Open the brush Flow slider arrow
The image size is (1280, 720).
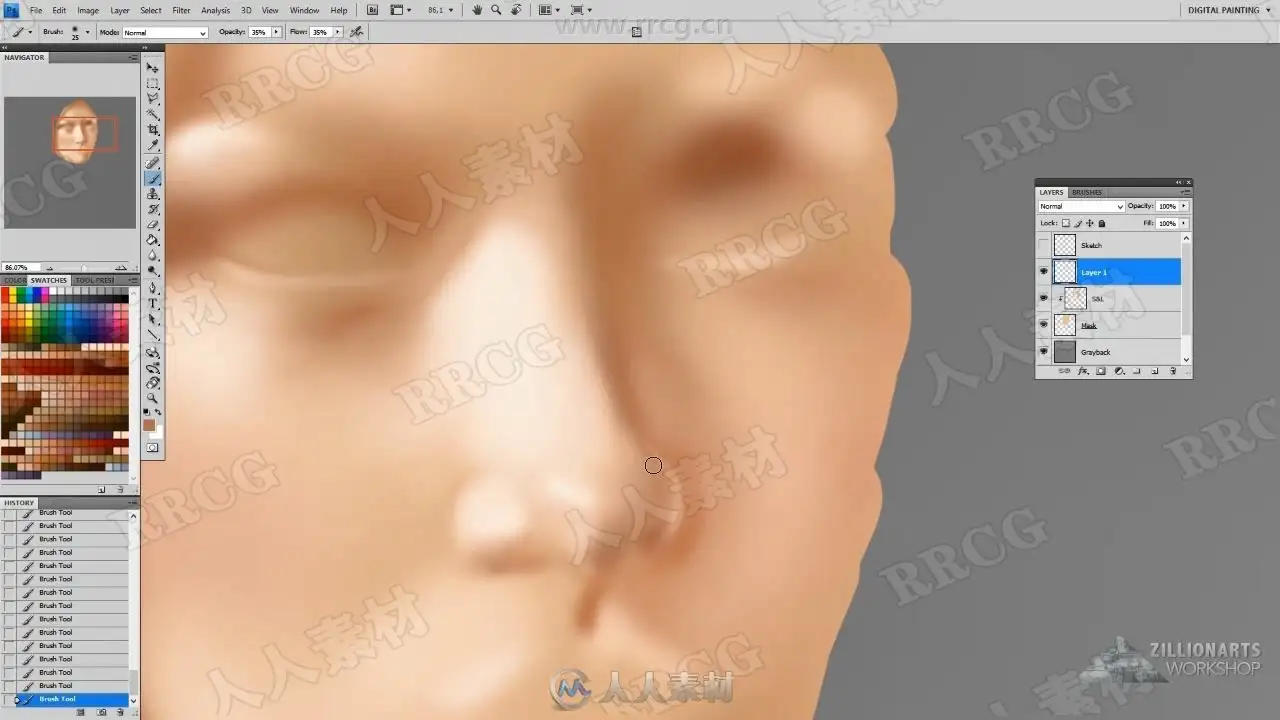(338, 32)
